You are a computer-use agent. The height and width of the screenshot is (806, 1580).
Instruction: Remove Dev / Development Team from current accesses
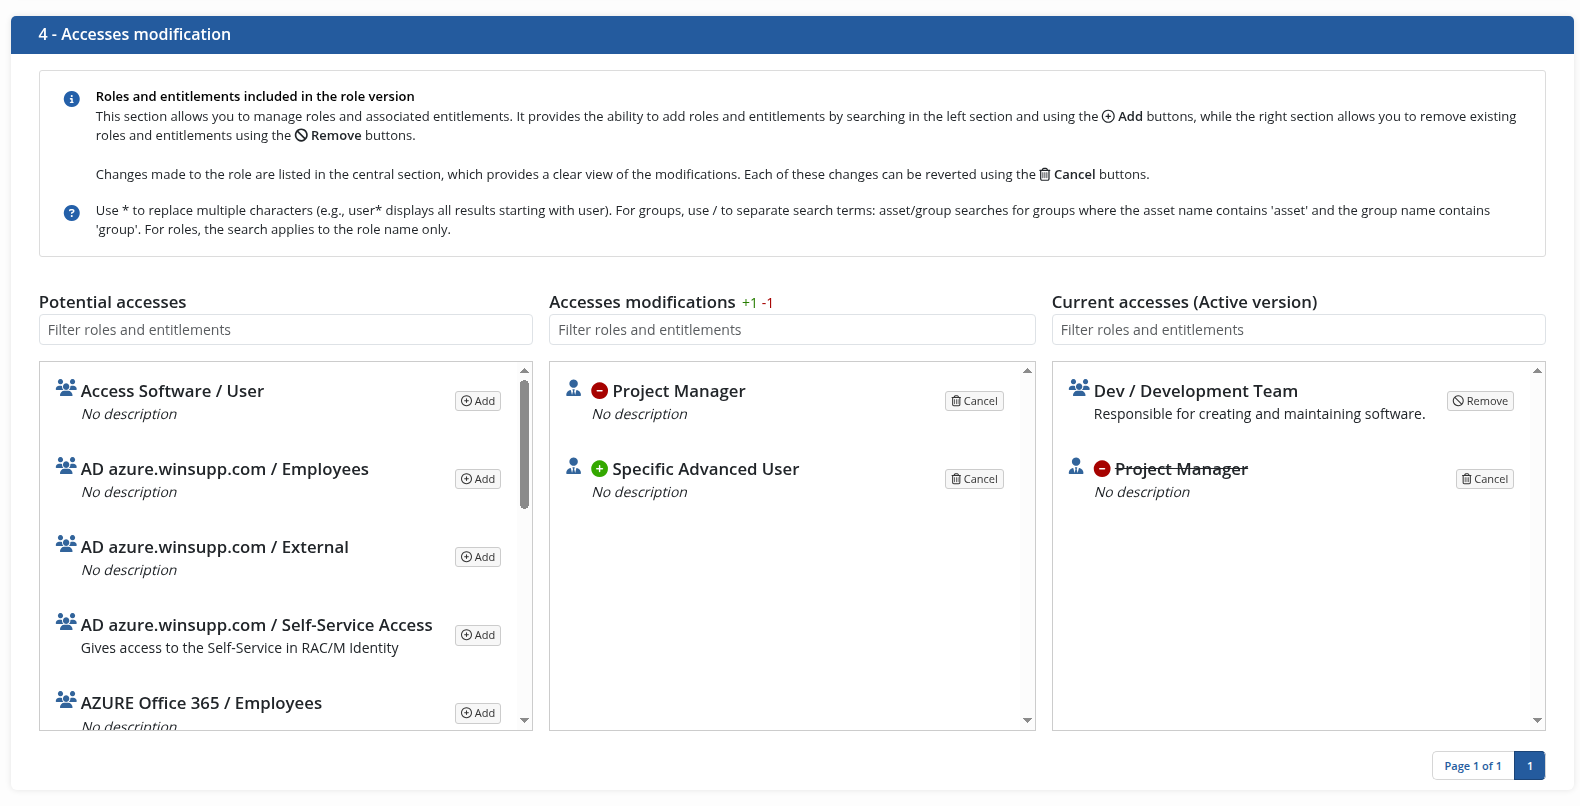click(1480, 401)
